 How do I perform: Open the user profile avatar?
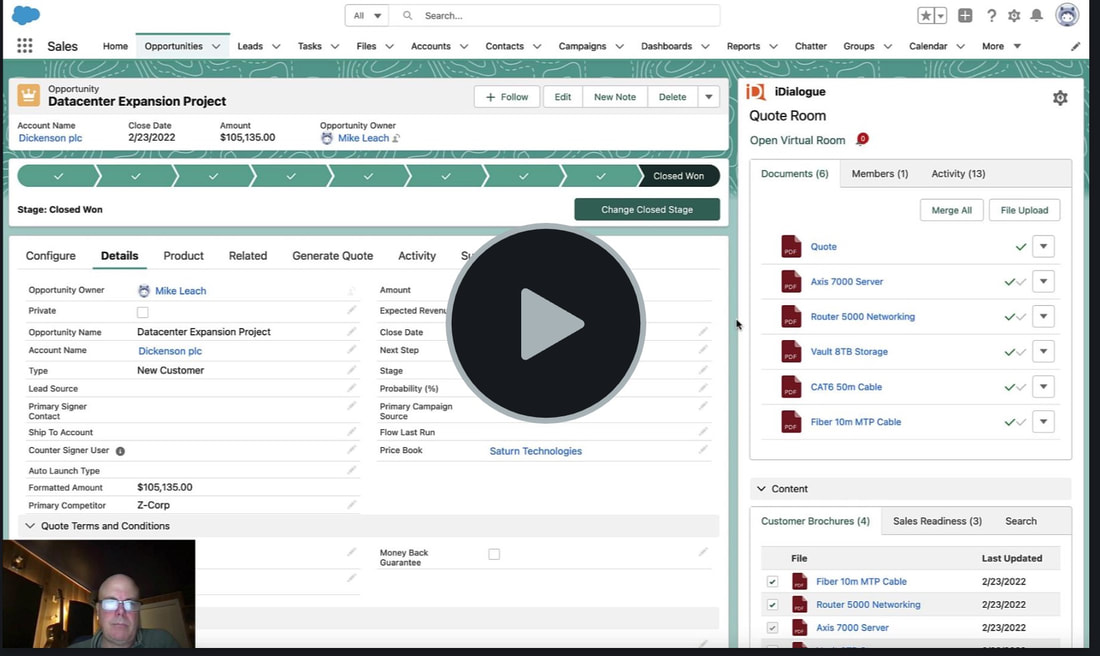tap(1067, 15)
